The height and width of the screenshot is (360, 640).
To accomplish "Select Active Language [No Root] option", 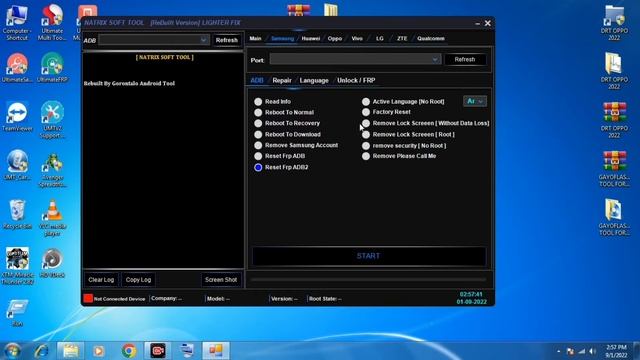I will (403, 101).
